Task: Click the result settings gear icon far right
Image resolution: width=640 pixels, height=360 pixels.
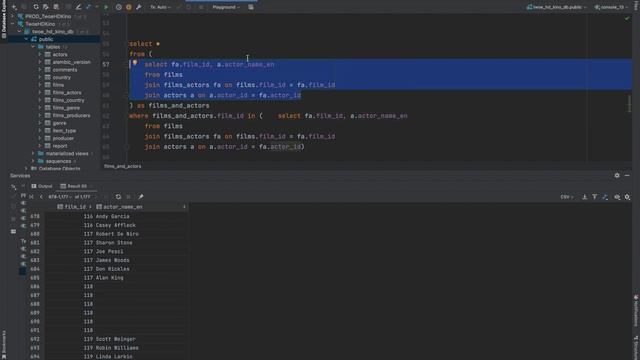Action: pyautogui.click(x=627, y=197)
